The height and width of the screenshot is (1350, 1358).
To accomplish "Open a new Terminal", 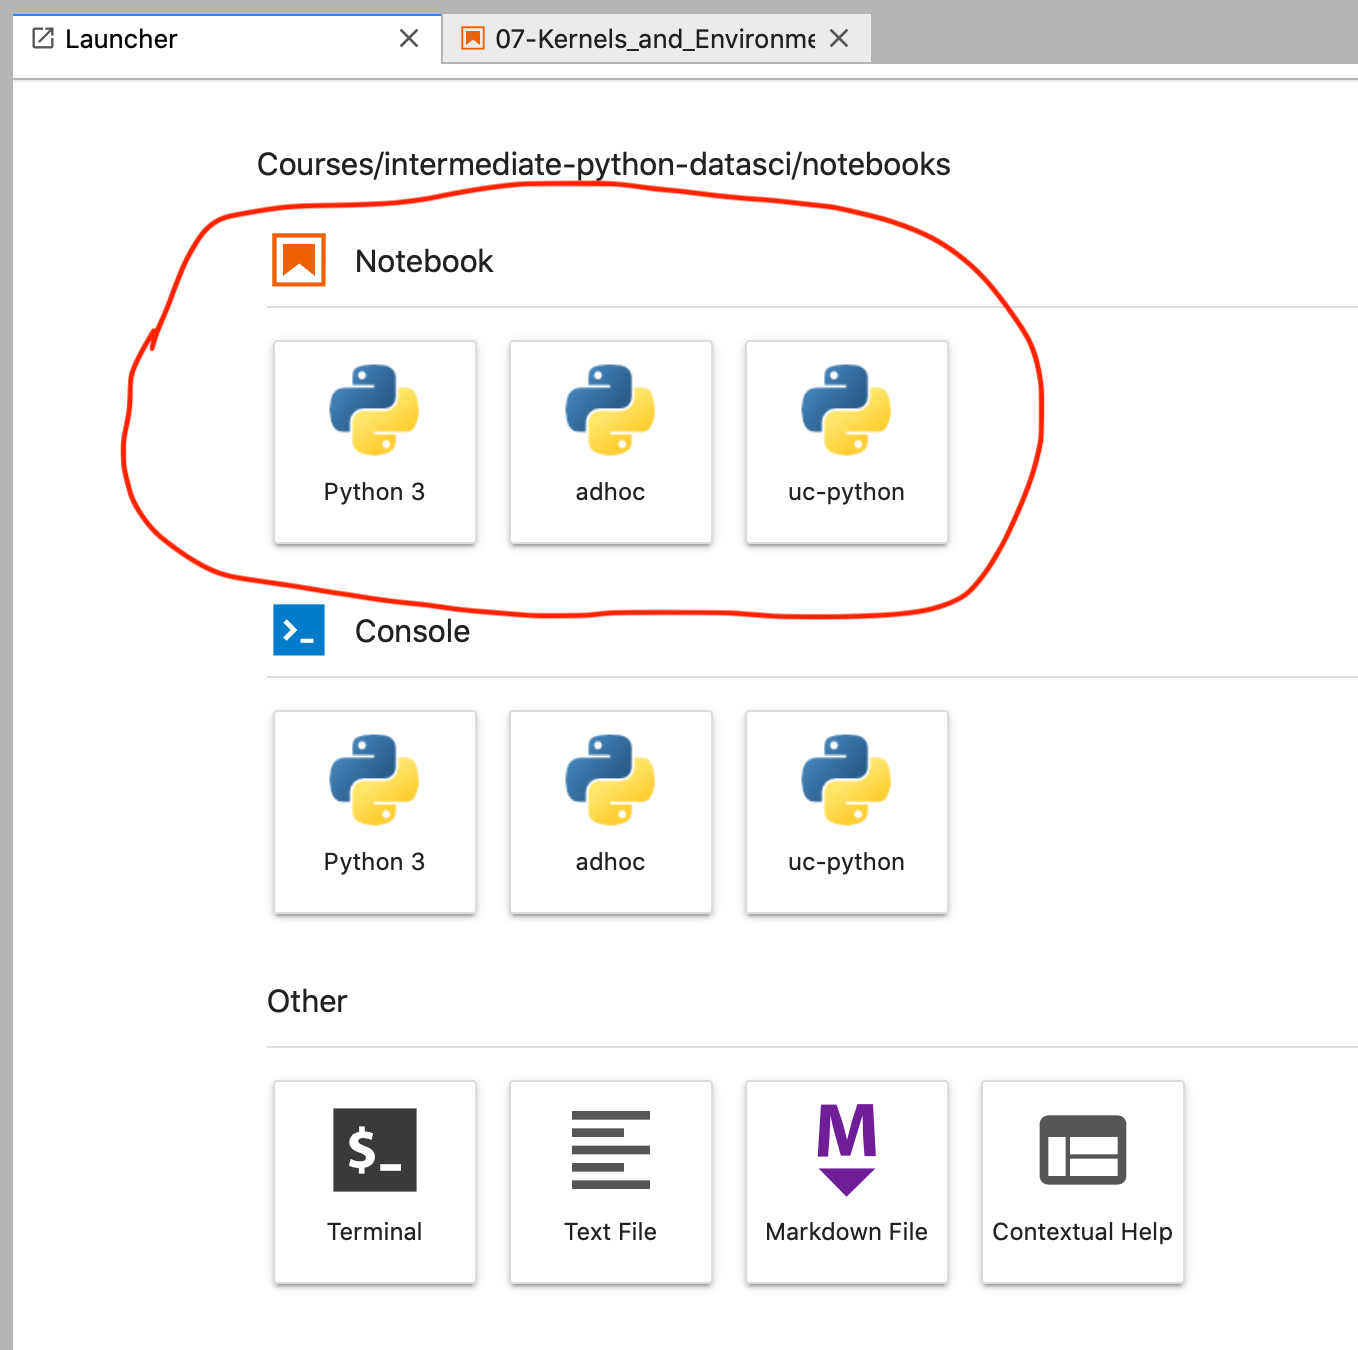I will click(x=375, y=1182).
